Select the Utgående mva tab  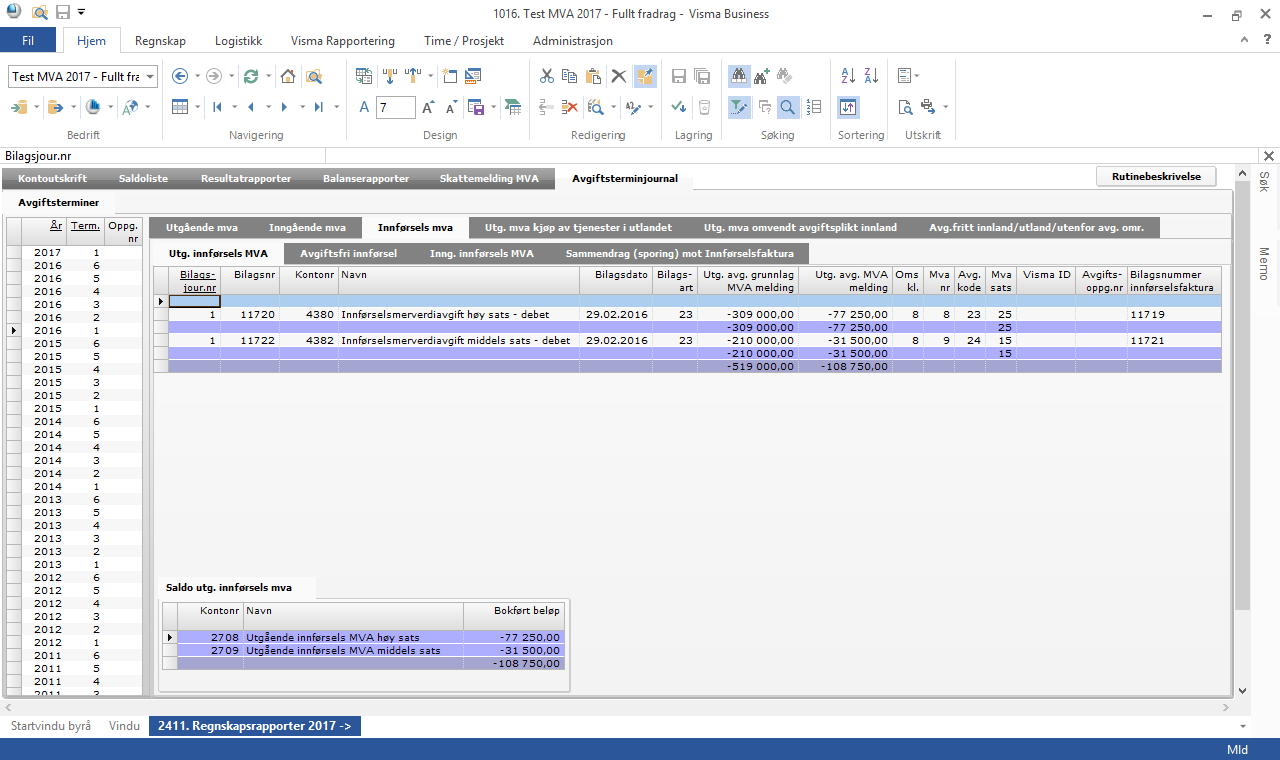click(201, 228)
